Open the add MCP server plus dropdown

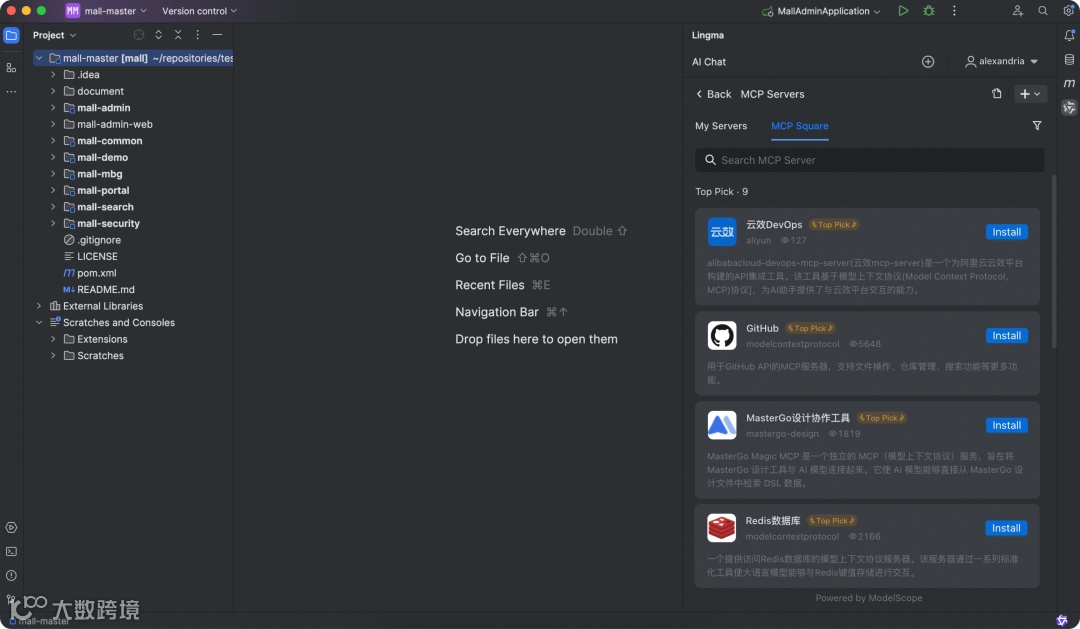[1030, 94]
